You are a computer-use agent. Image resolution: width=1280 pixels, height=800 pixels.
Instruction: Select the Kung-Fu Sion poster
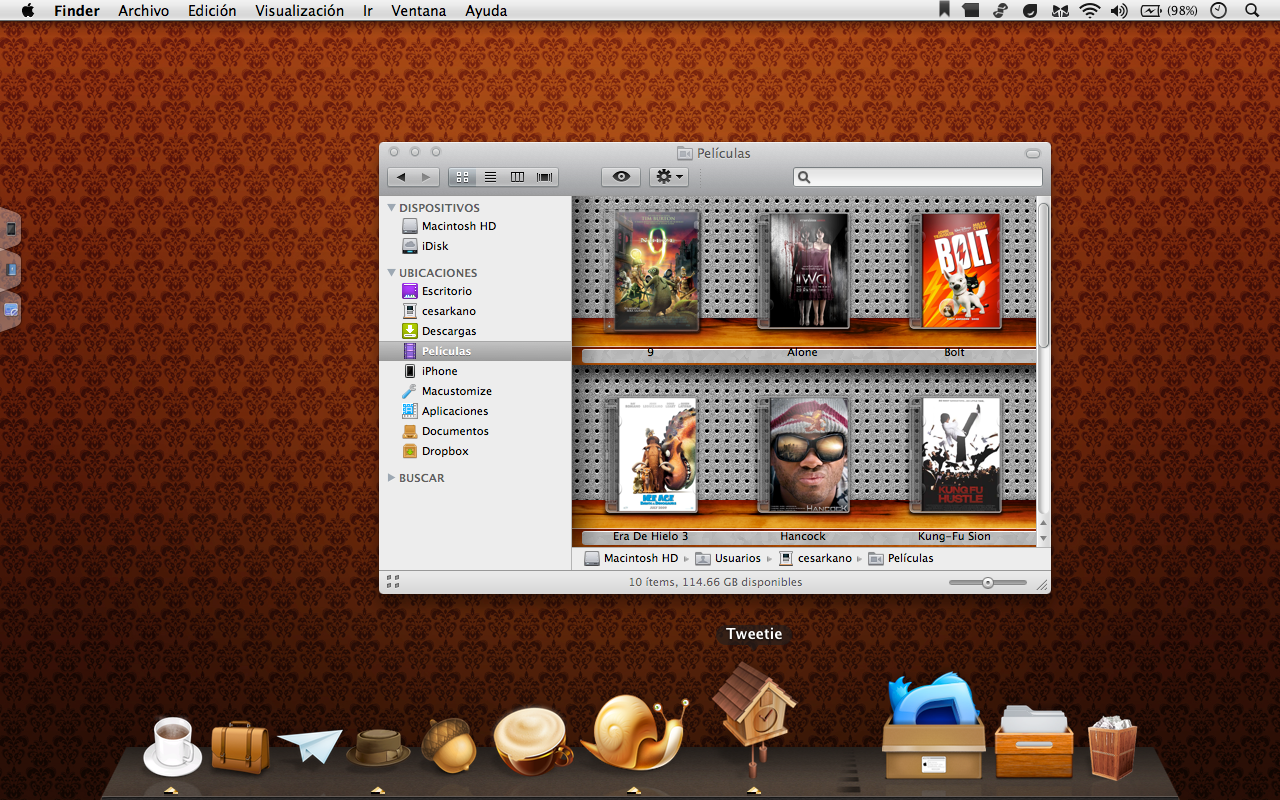[955, 455]
